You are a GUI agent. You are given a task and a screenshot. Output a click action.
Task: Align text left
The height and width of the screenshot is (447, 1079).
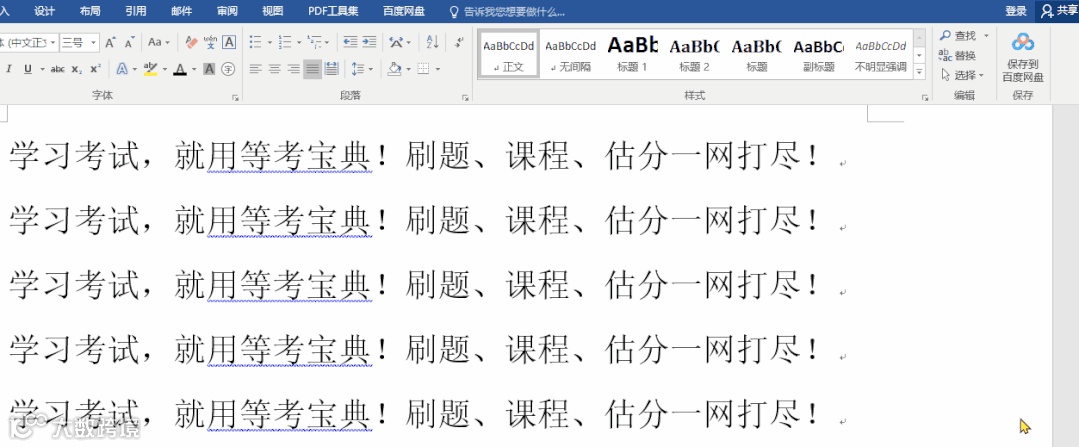tap(255, 69)
